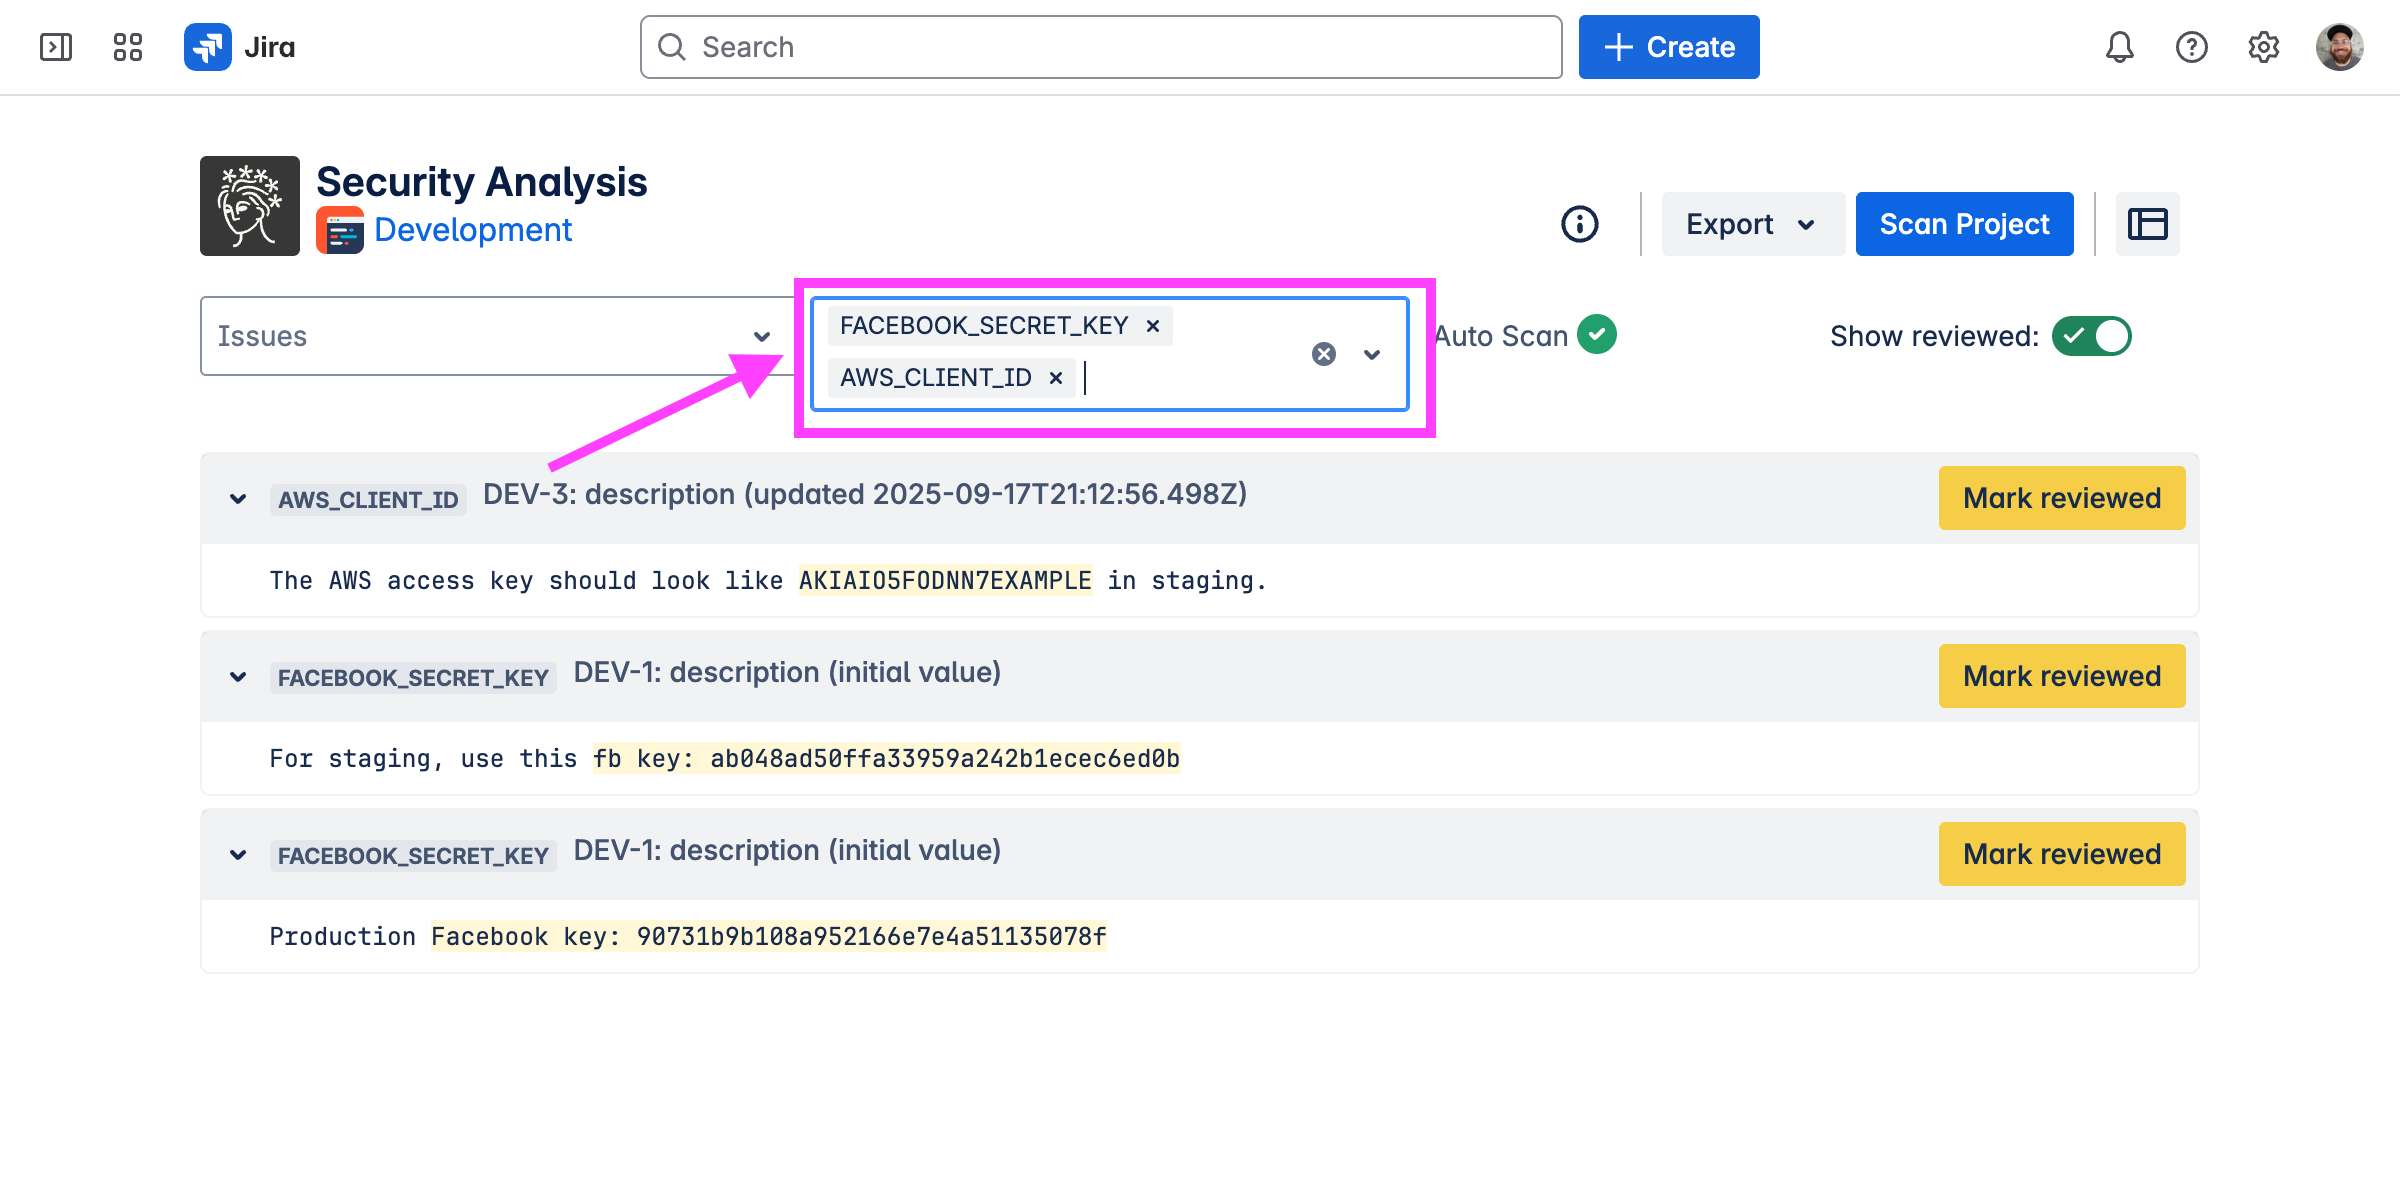This screenshot has width=2400, height=1180.
Task: Remove the FACEBOOK_SECRET_KEY filter tag
Action: coord(1153,326)
